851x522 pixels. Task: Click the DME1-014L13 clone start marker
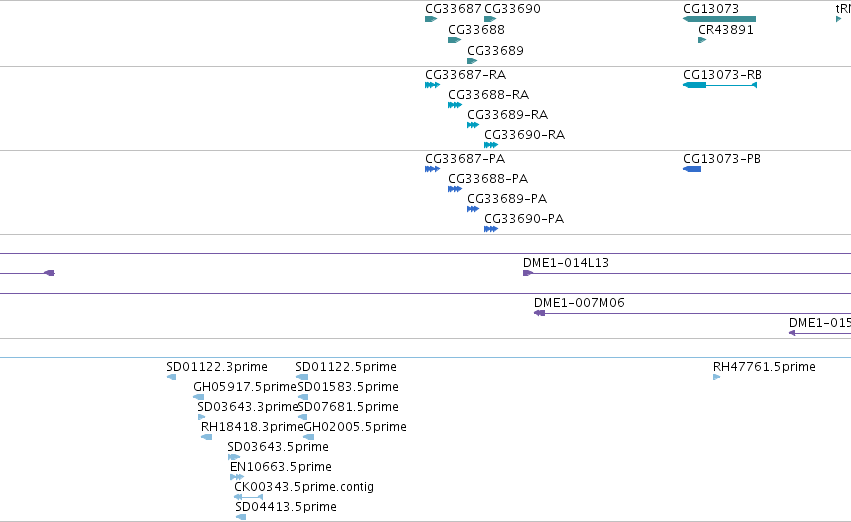pyautogui.click(x=528, y=273)
